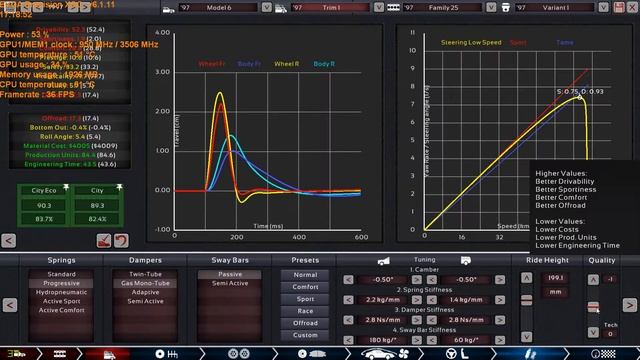The image size is (640, 360).
Task: Decrease front camber from -0.50°
Action: click(348, 280)
